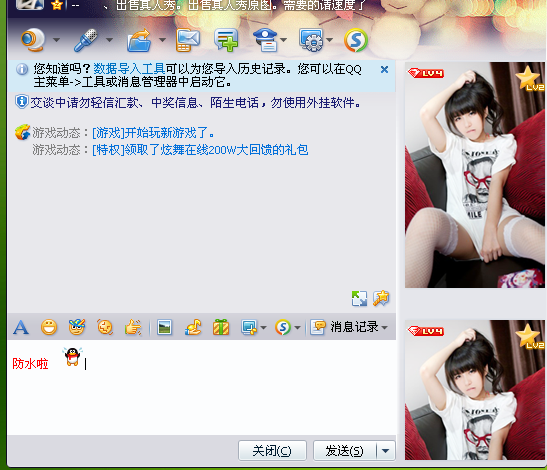Image resolution: width=547 pixels, height=470 pixels.
Task: Expand the screenshot options dropdown arrow
Action: [x=263, y=328]
